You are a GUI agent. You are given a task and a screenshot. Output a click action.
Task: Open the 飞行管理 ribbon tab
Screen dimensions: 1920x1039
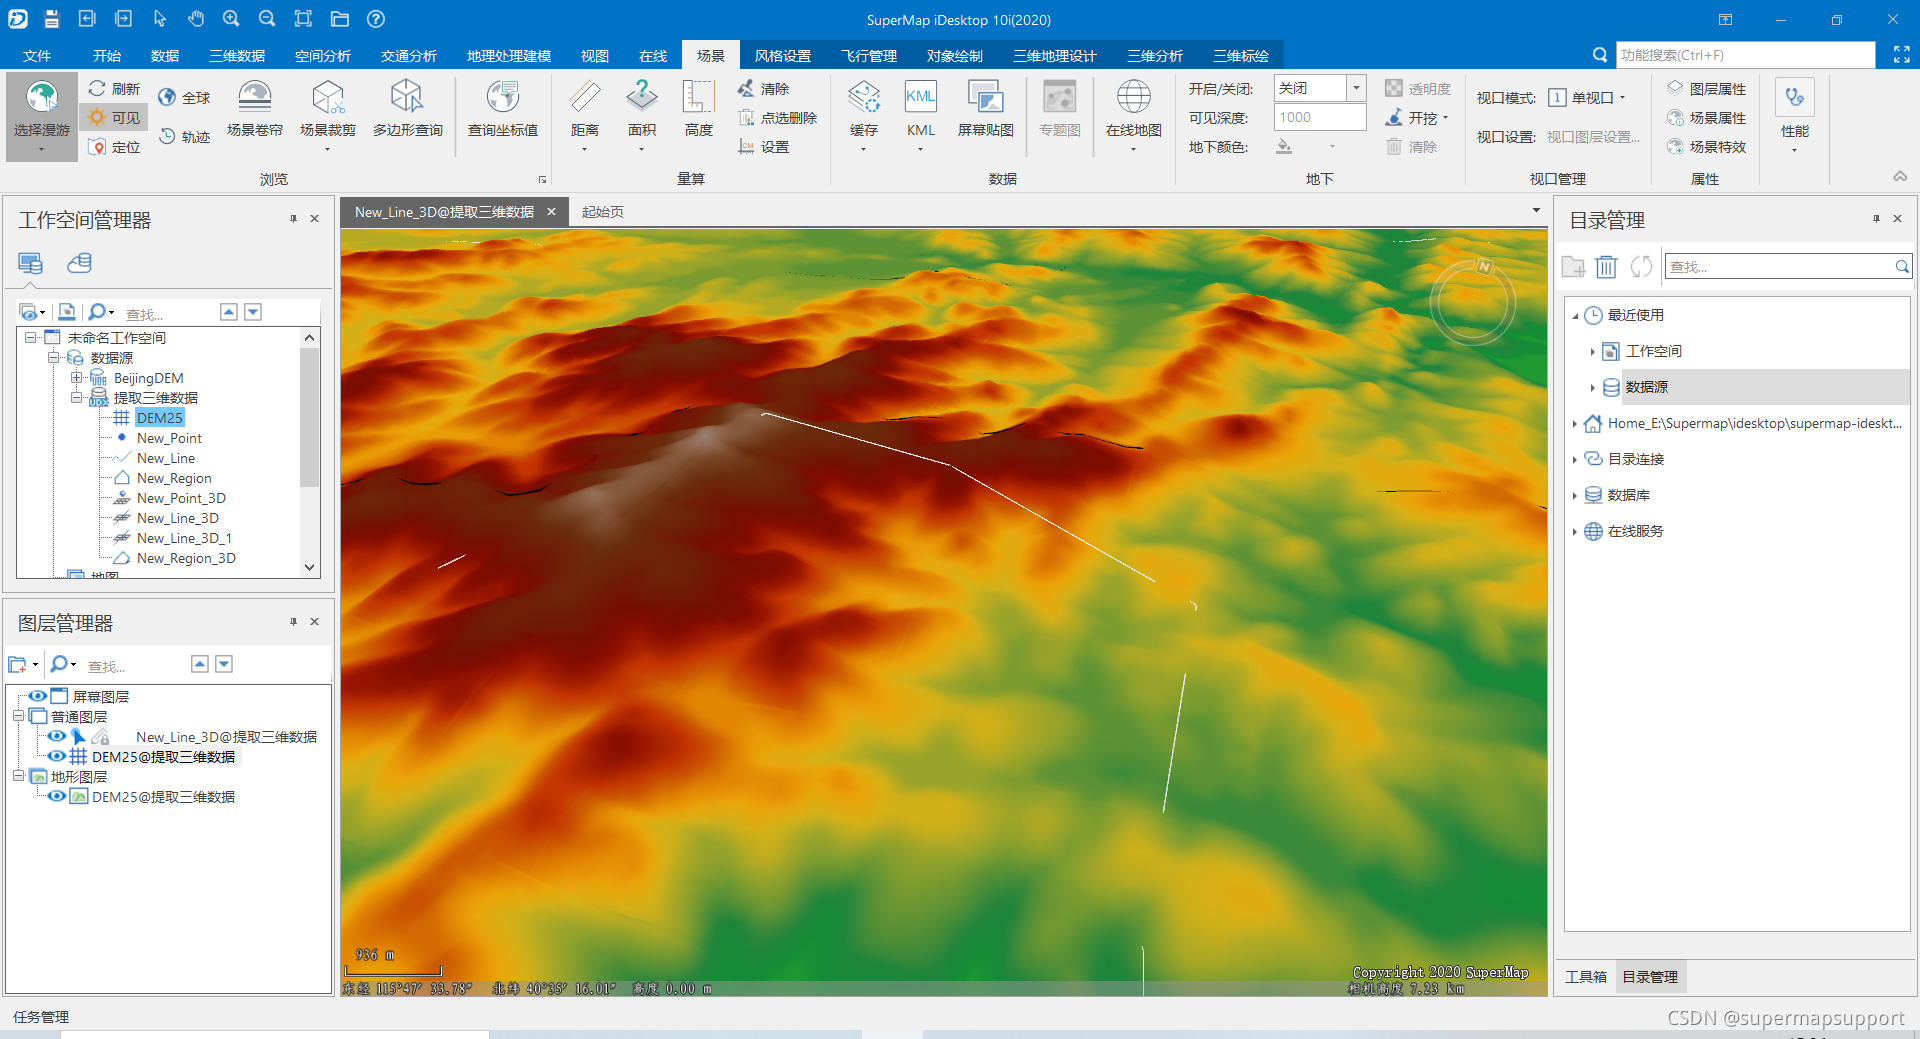click(x=868, y=56)
